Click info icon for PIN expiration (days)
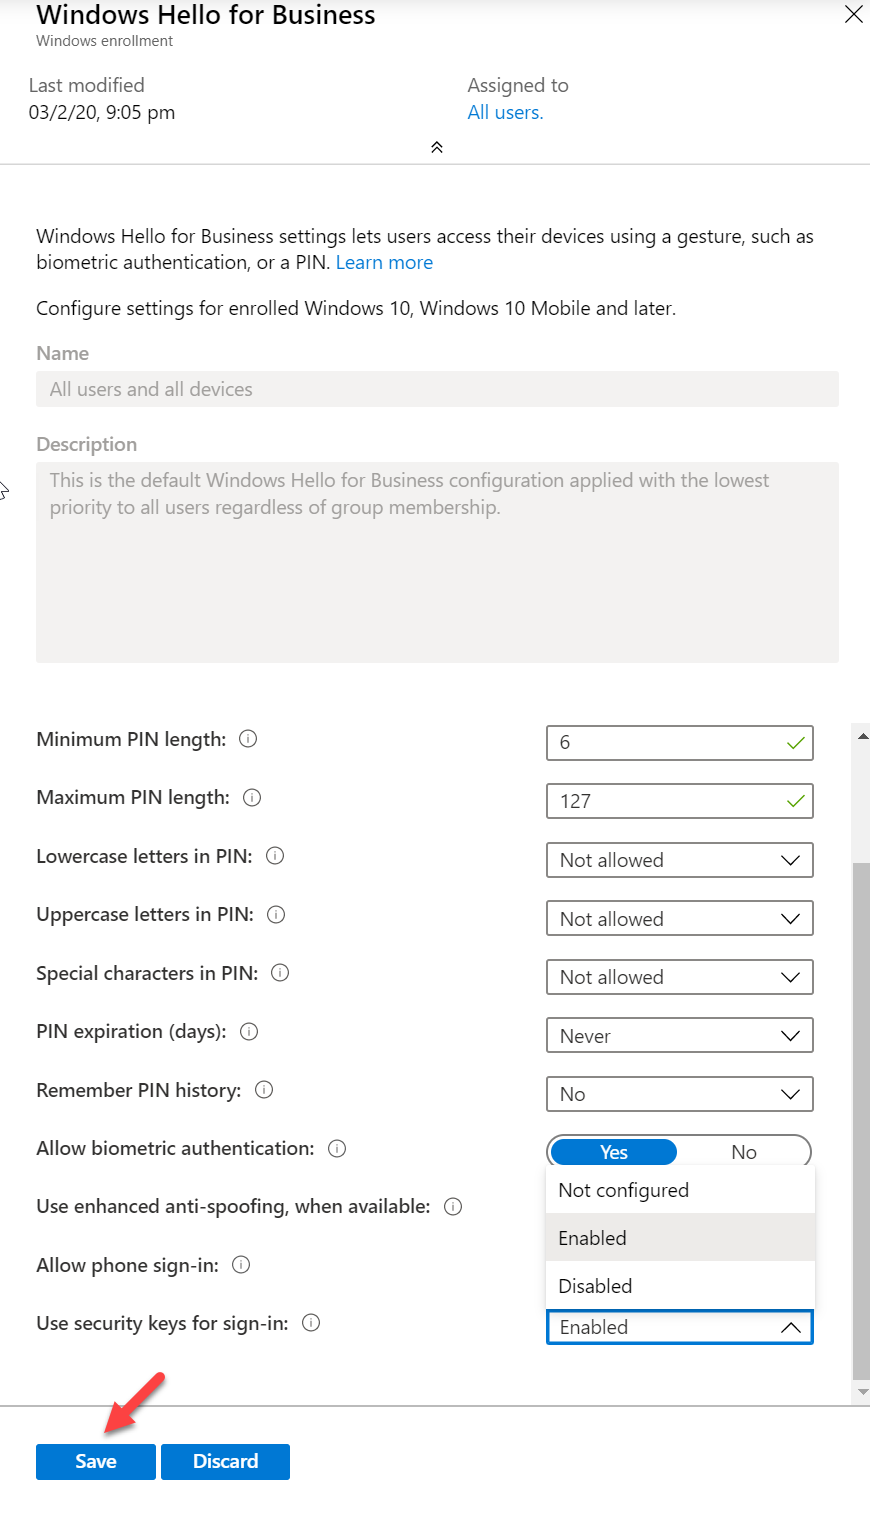The image size is (870, 1513). tap(249, 1032)
